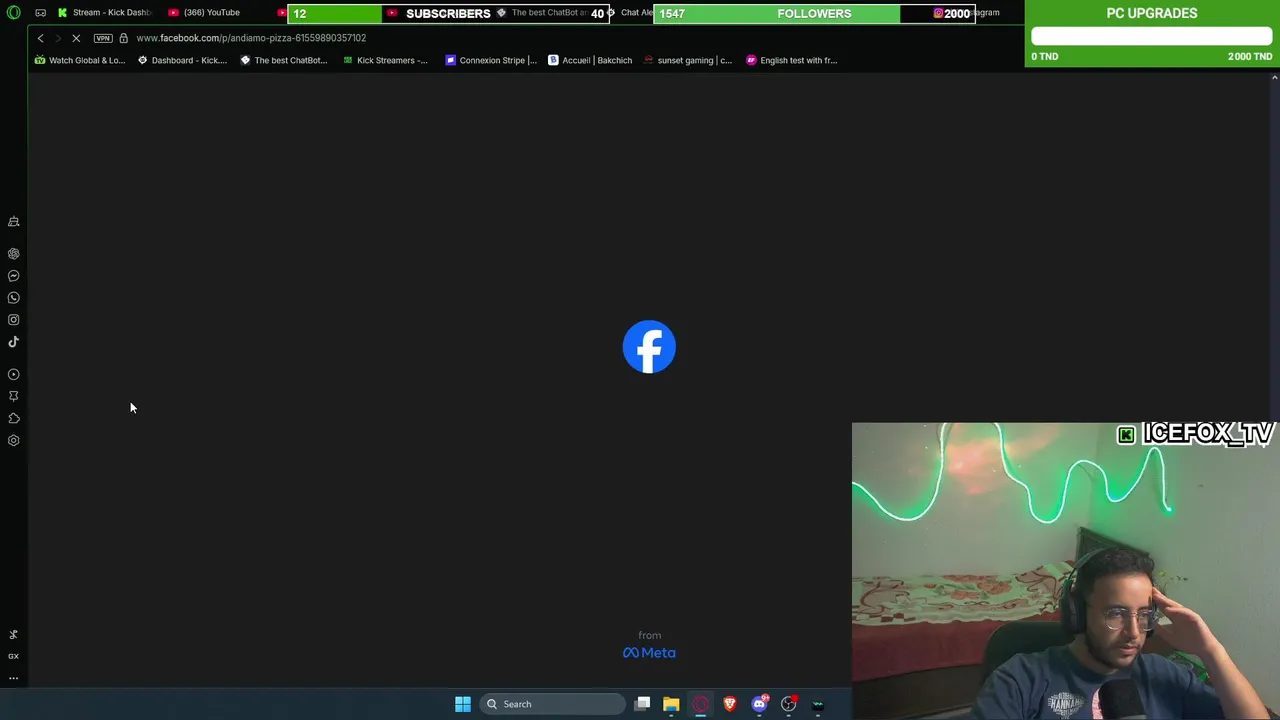
Task: Click the Meta logo at page bottom
Action: [649, 652]
